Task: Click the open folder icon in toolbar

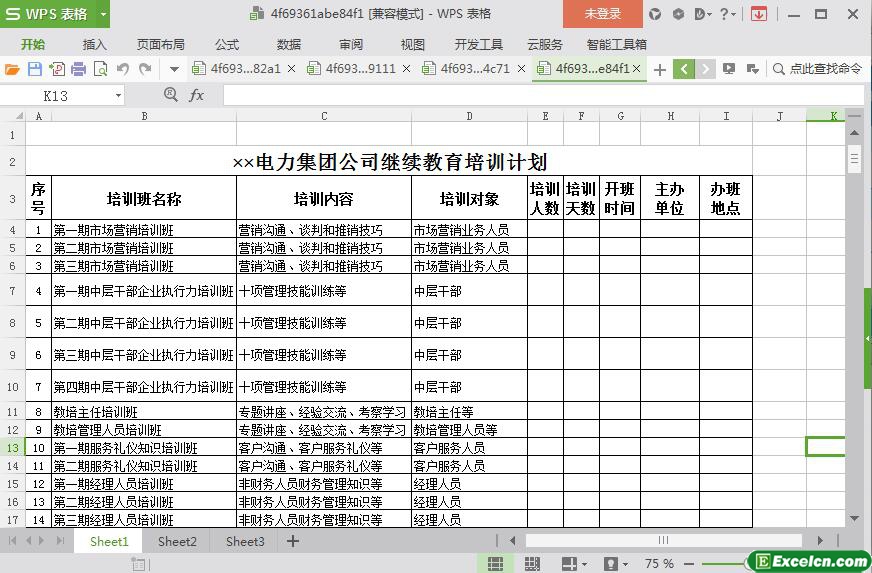Action: [x=12, y=69]
